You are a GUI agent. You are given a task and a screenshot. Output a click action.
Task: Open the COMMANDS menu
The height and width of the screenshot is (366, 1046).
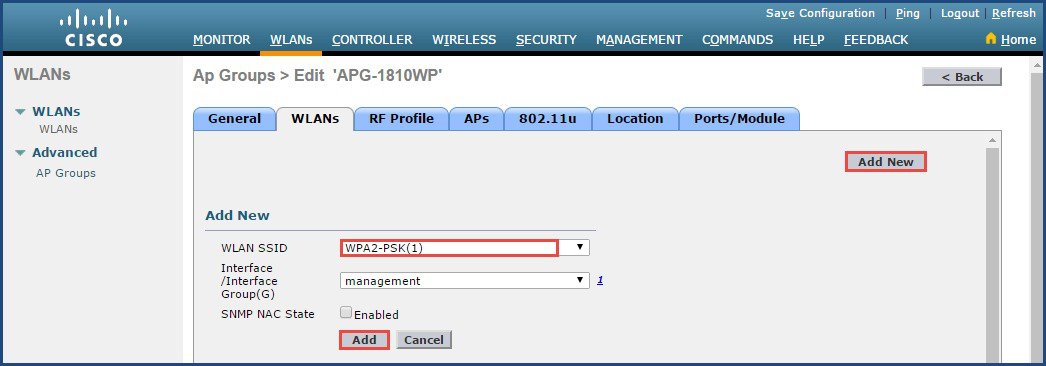pos(737,39)
